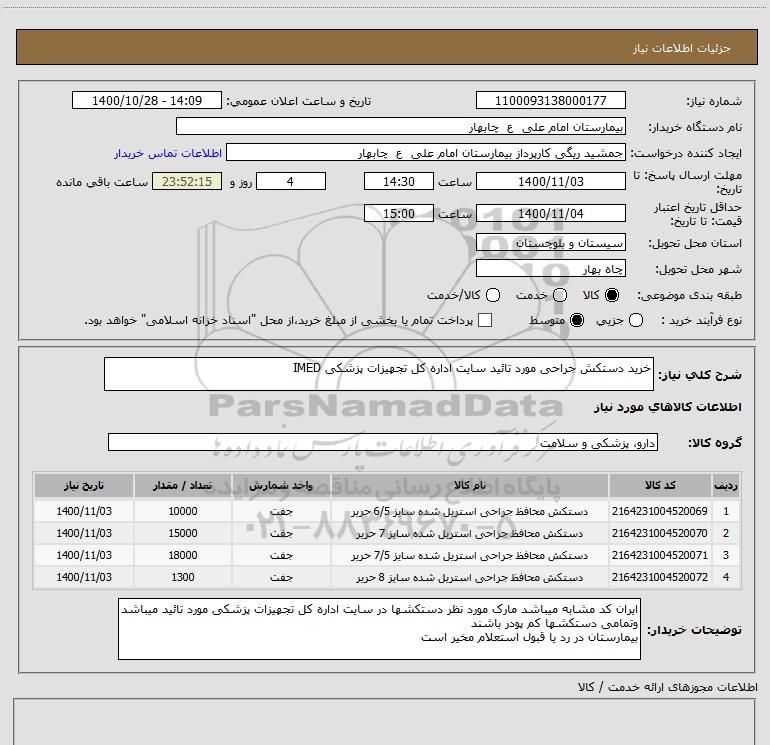Click need date in row 1
Image resolution: width=770 pixels, height=745 pixels.
[84, 511]
